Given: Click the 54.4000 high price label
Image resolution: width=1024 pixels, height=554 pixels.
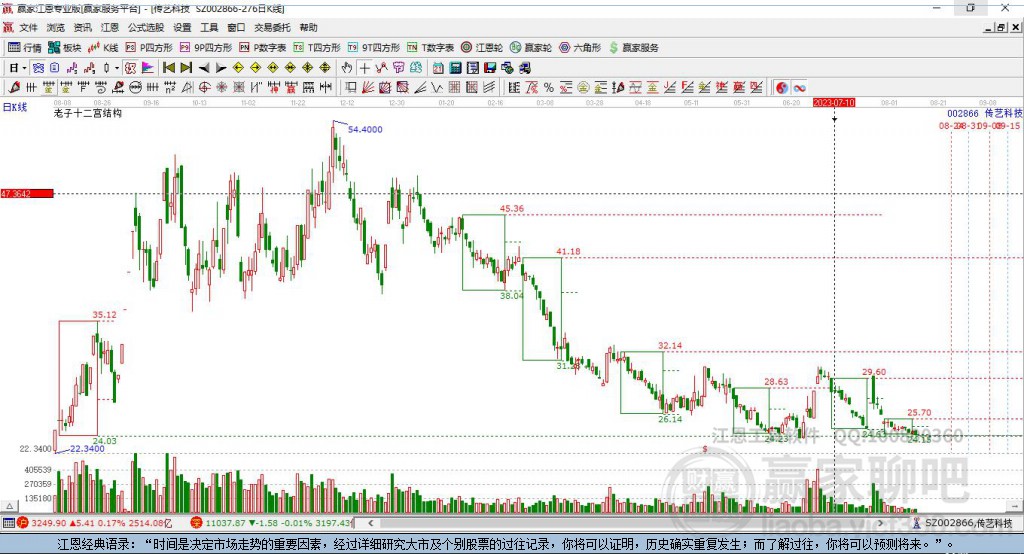Looking at the screenshot, I should click(365, 129).
